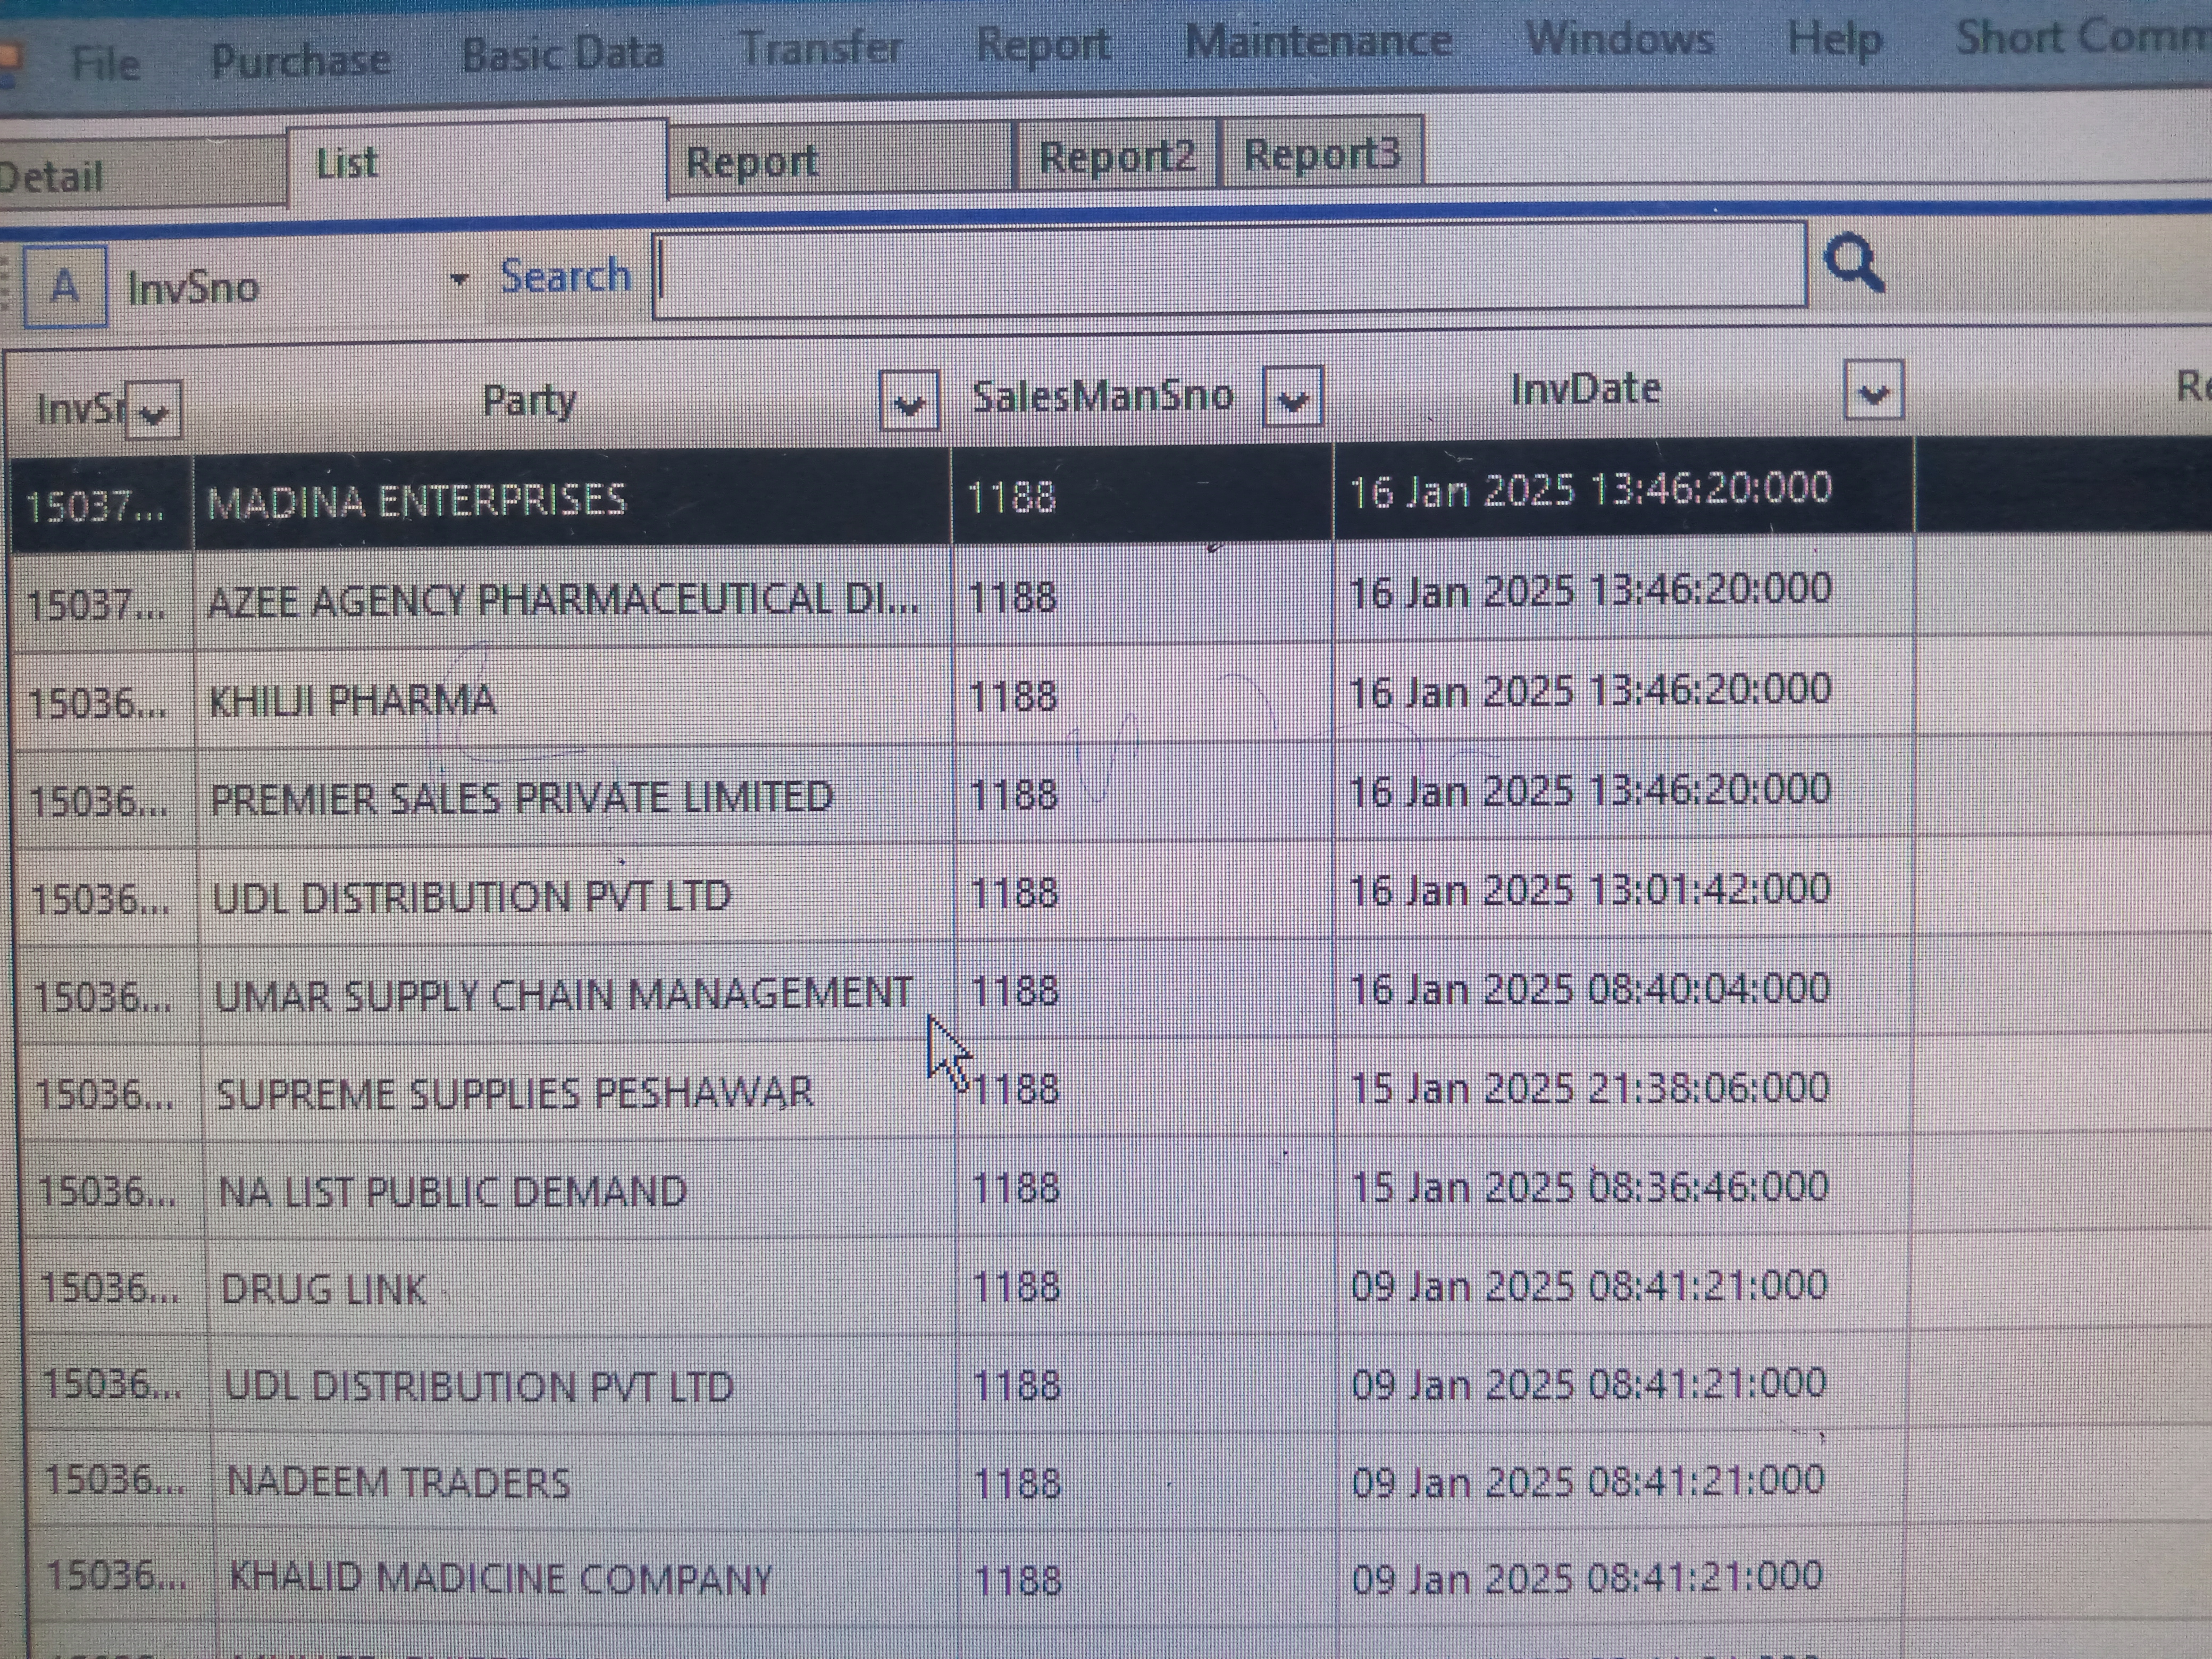Open the Basic Data menu
This screenshot has width=2212, height=1659.
point(562,54)
